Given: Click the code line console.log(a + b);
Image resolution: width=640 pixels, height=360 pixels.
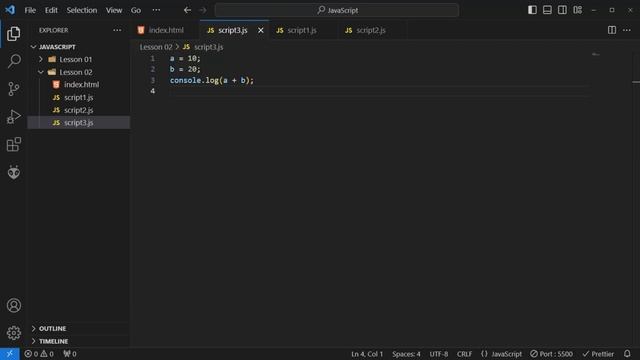Looking at the screenshot, I should [x=212, y=80].
